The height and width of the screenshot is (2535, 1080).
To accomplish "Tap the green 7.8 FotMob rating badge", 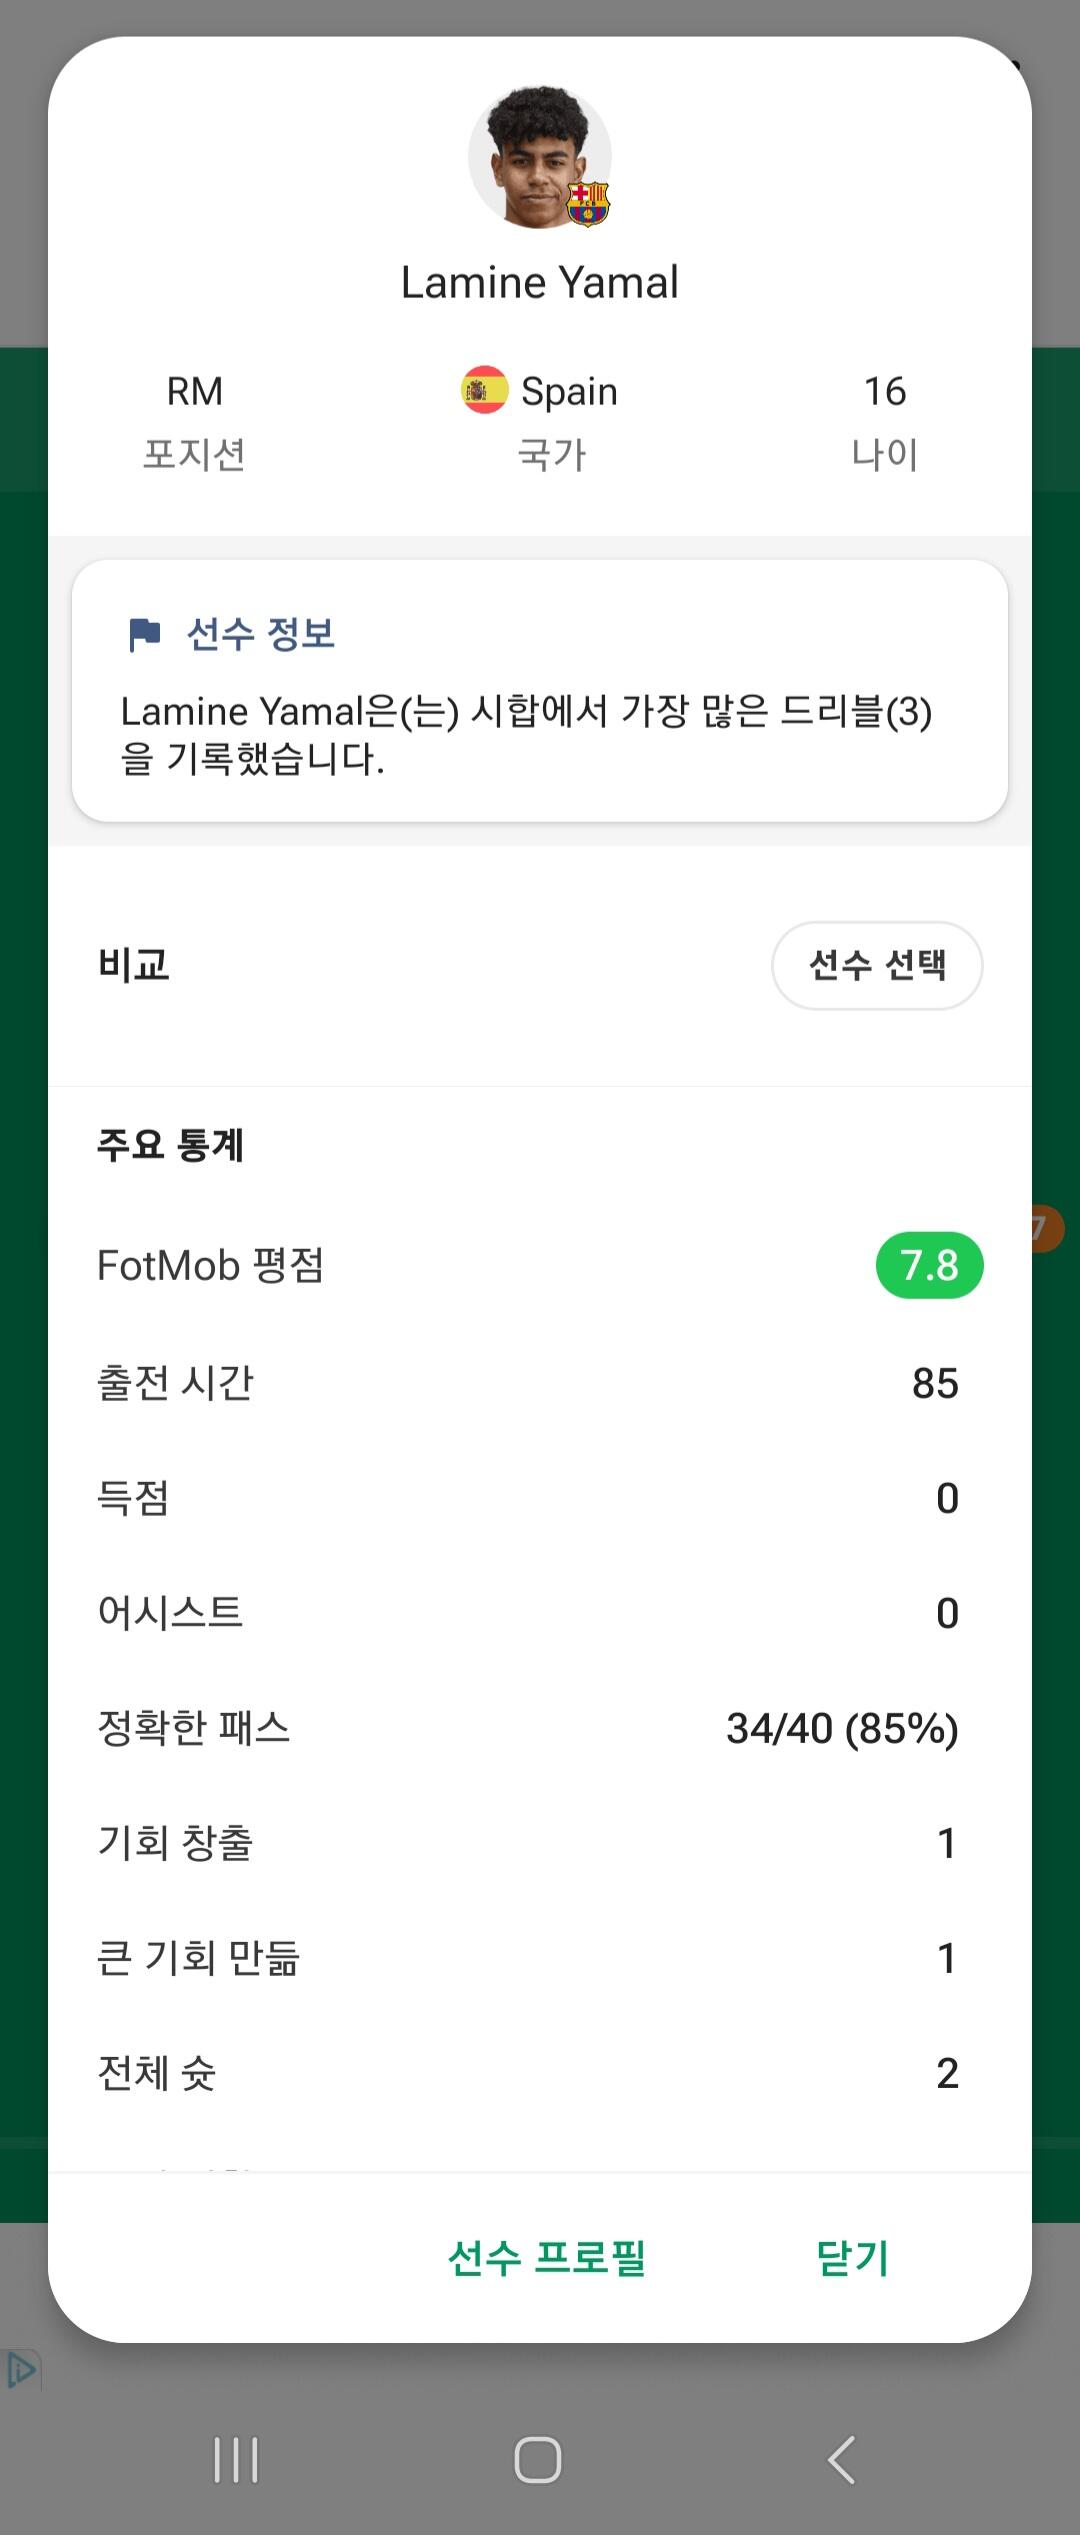I will [x=929, y=1265].
